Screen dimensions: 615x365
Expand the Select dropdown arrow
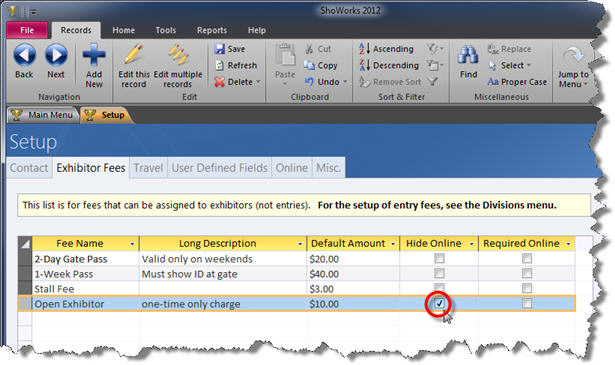pos(528,65)
